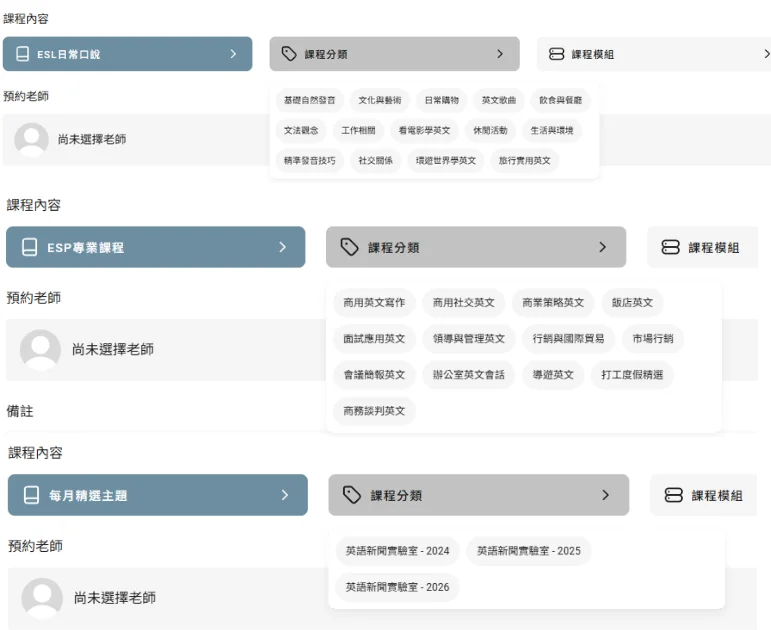Select the 飲食與餐廳 tag
The image size is (771, 630).
click(561, 100)
